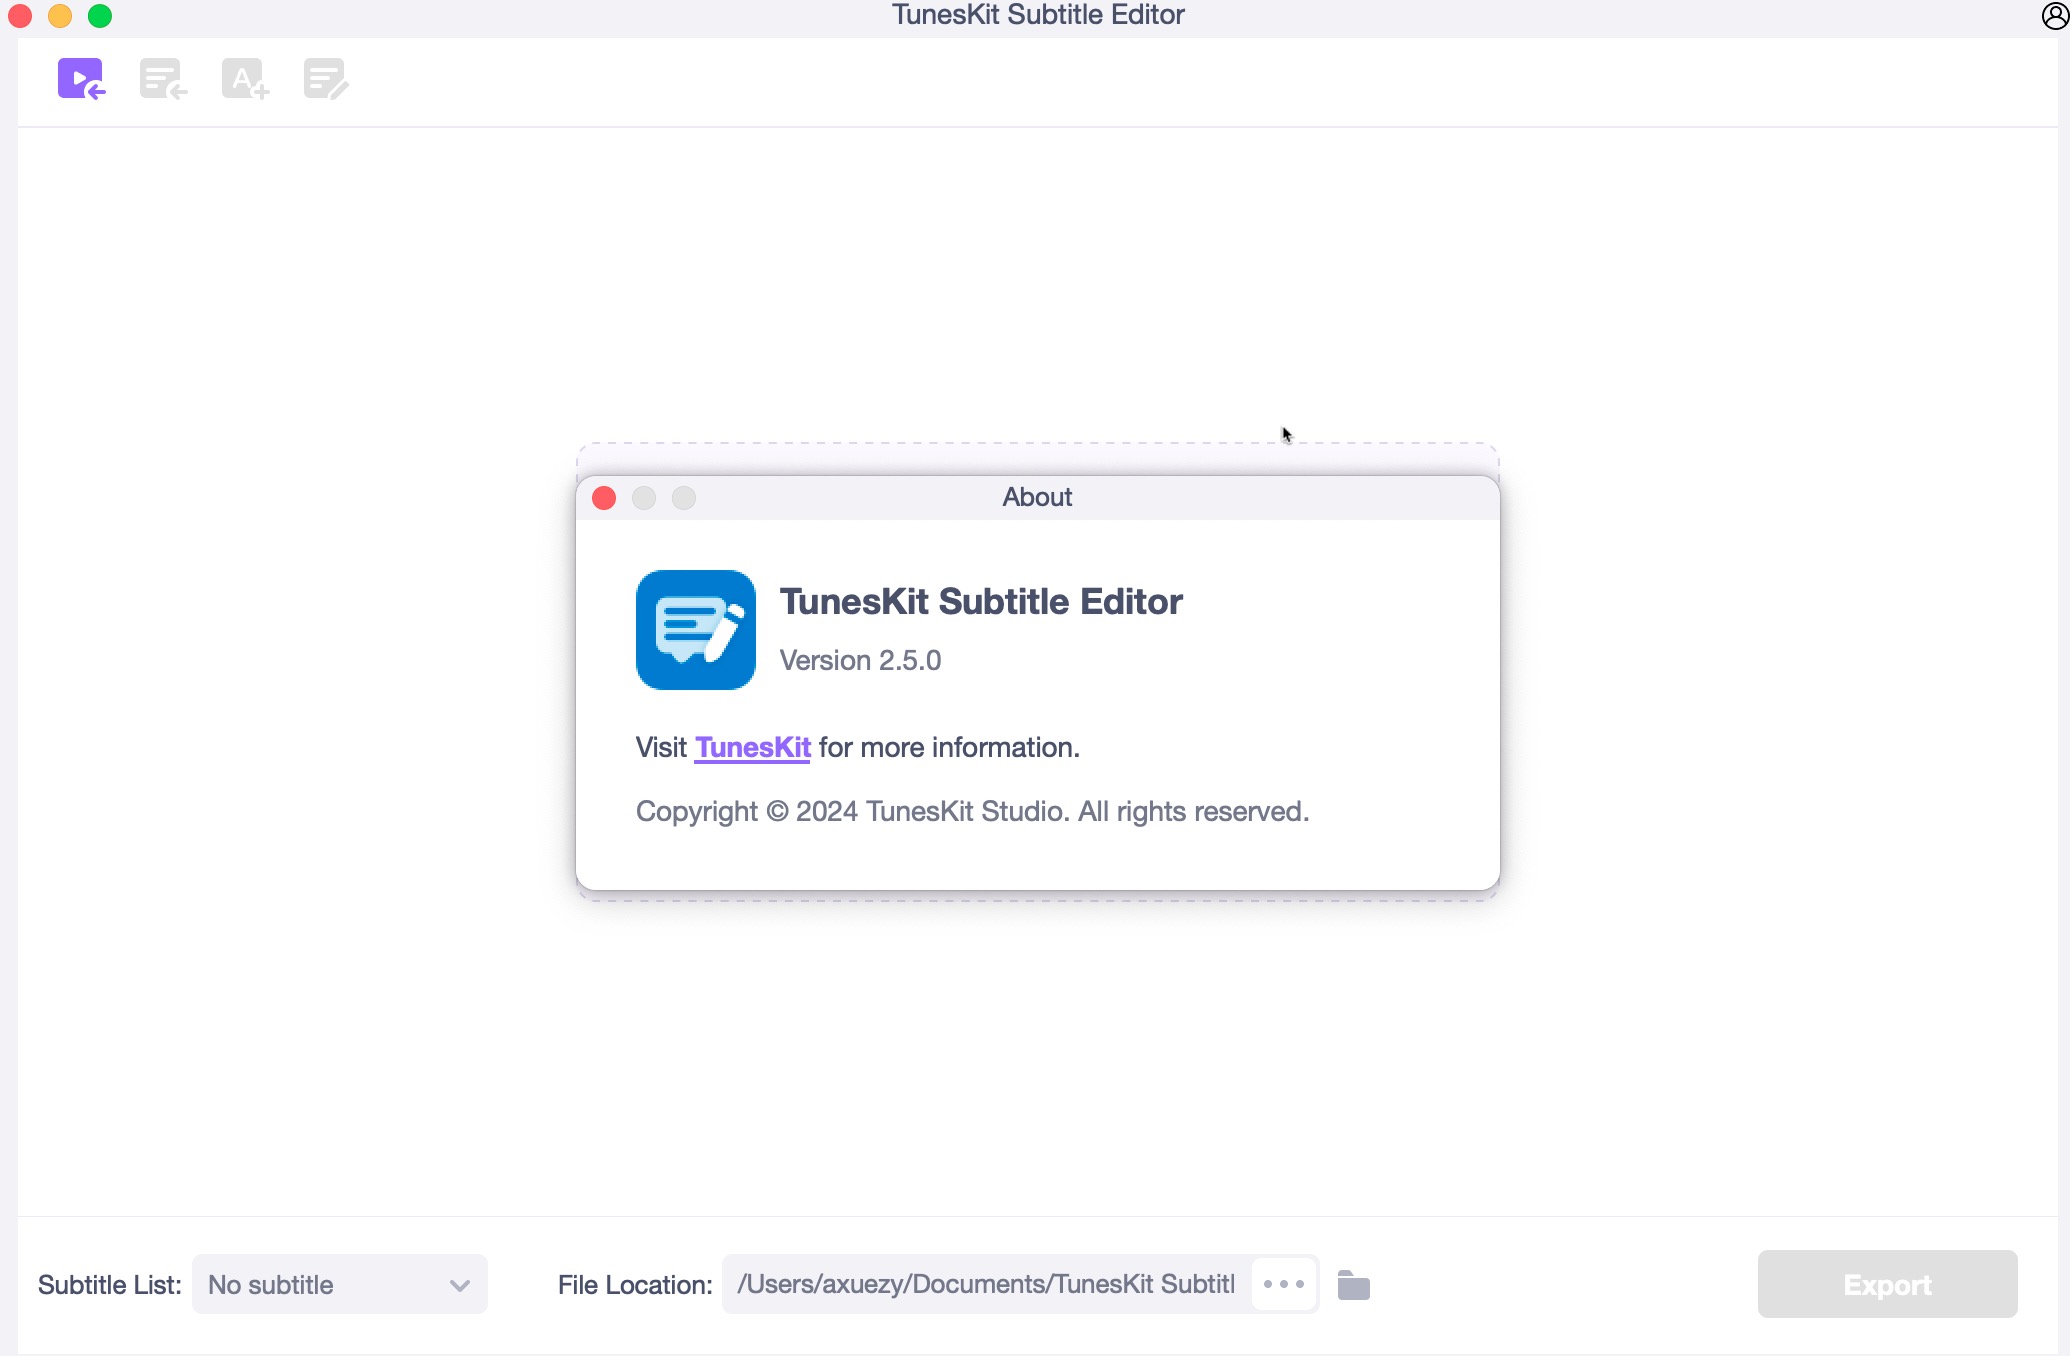Maximize the main window with green button
The image size is (2070, 1356).
click(x=100, y=16)
